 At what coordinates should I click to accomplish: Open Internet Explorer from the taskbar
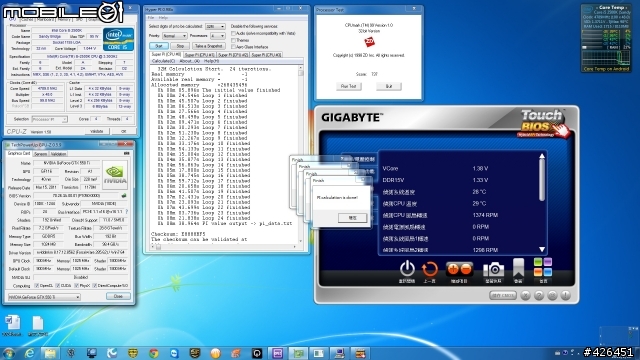[x=29, y=353]
